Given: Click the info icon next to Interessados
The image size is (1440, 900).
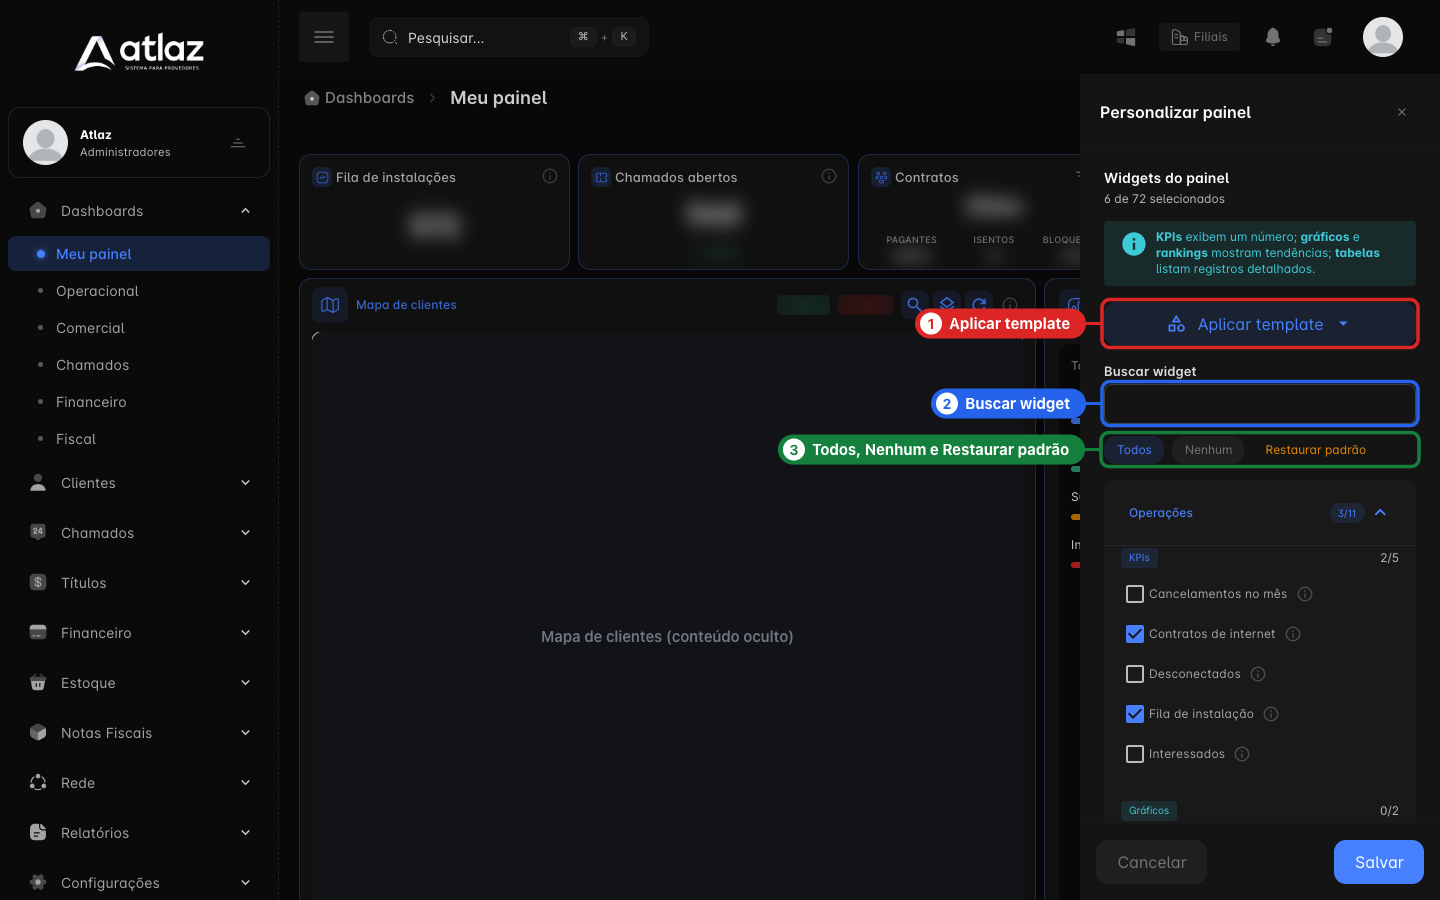Looking at the screenshot, I should tap(1242, 754).
